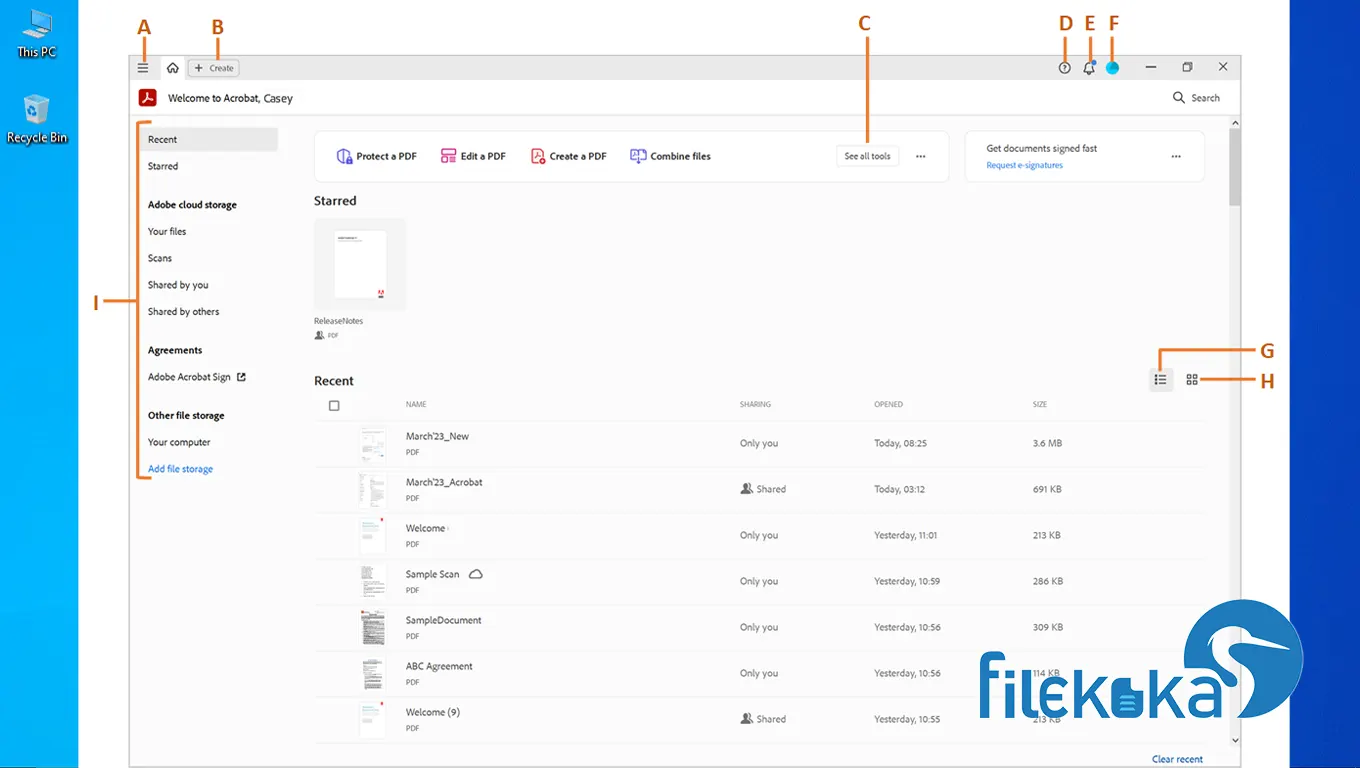Click the March'23_New file thumbnail
This screenshot has height=768, width=1360.
(373, 444)
